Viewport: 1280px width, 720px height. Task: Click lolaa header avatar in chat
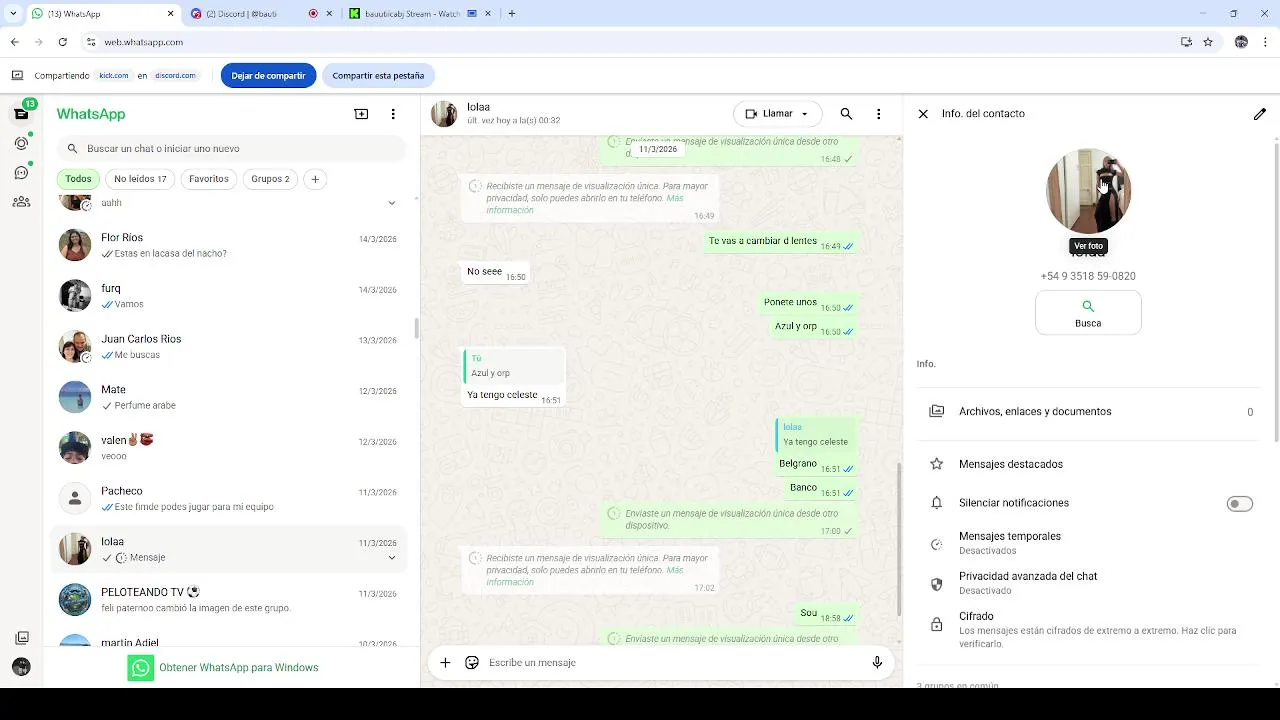[x=444, y=114]
